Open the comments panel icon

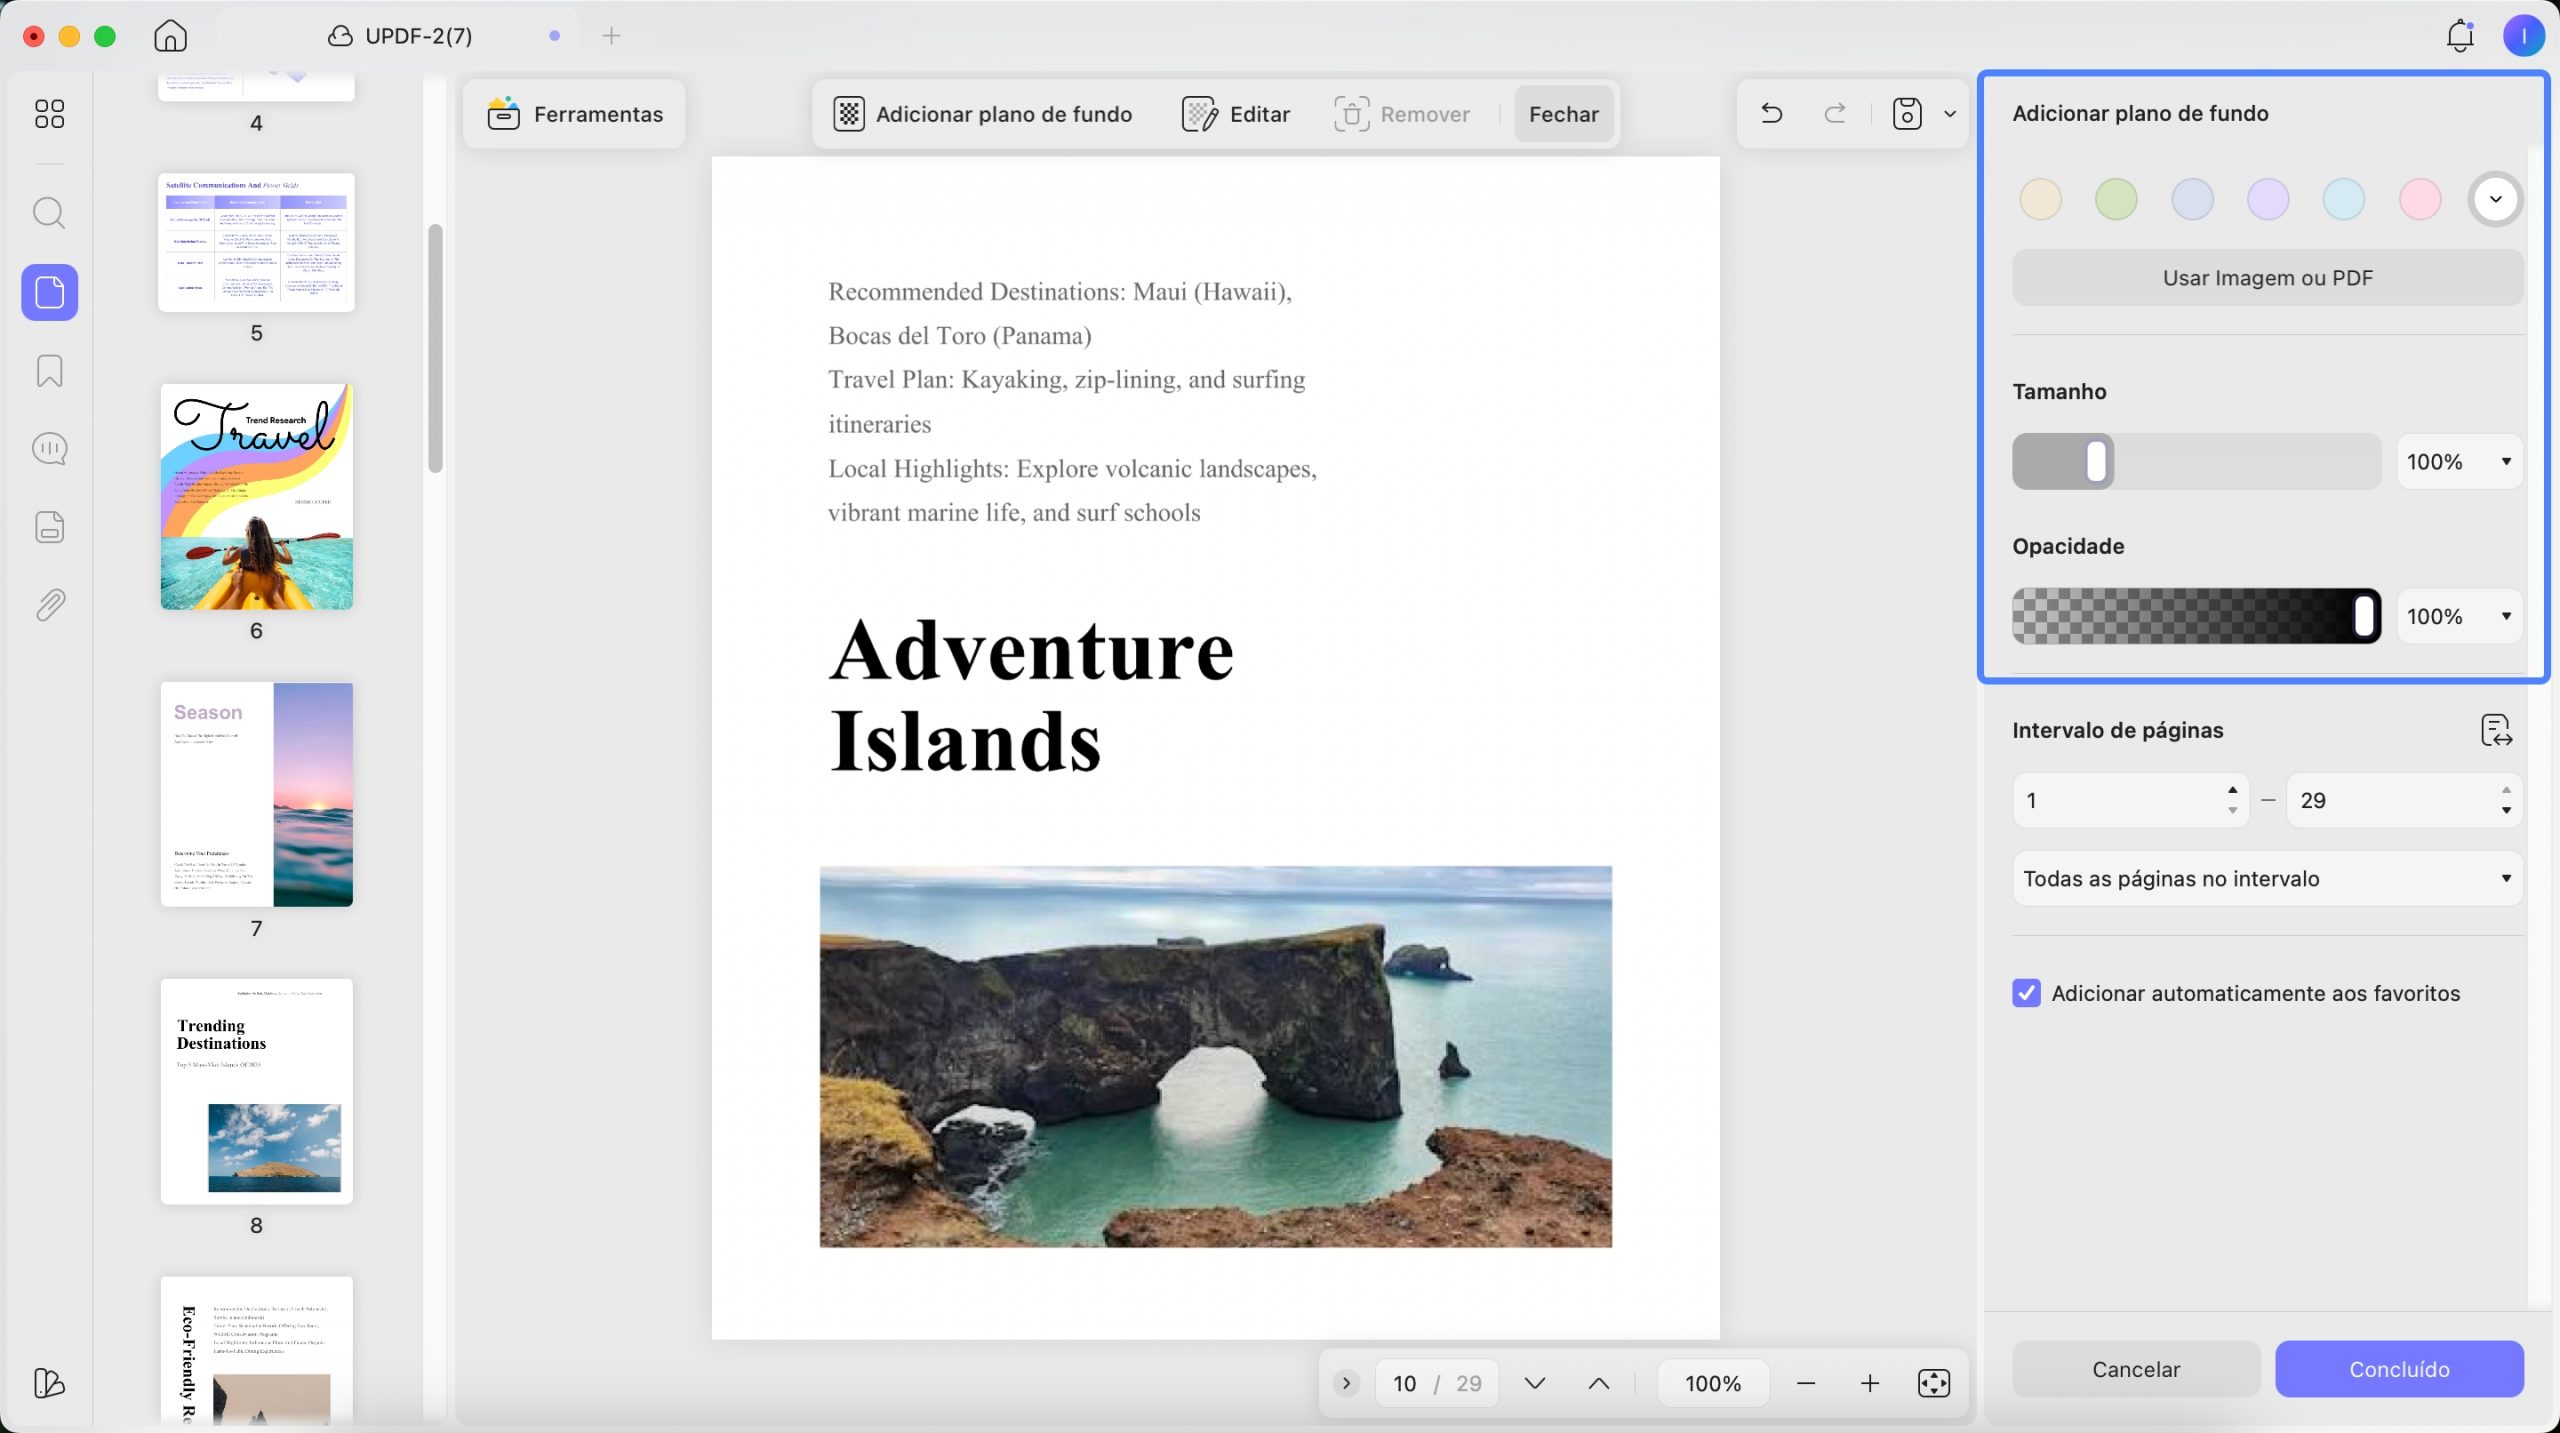tap(49, 449)
